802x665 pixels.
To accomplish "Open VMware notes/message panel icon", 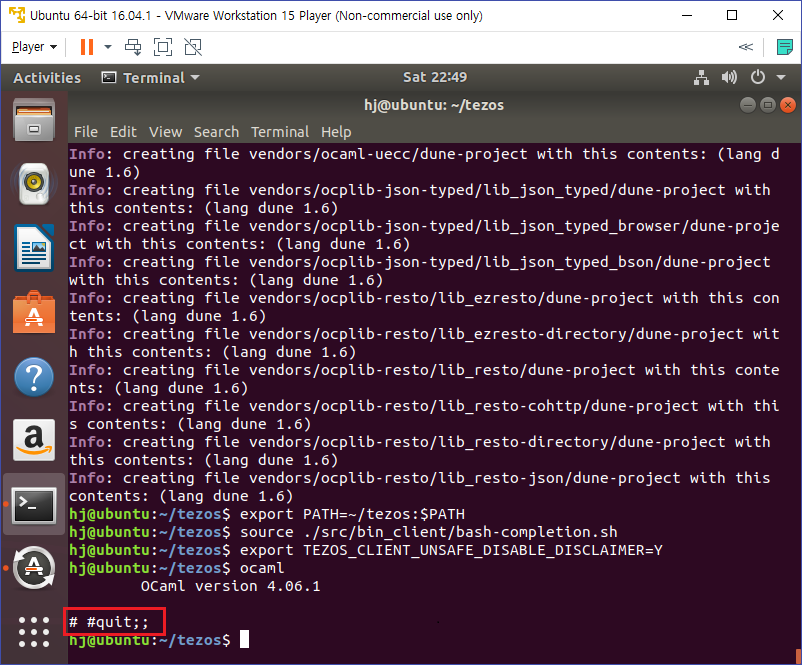I will pyautogui.click(x=784, y=47).
